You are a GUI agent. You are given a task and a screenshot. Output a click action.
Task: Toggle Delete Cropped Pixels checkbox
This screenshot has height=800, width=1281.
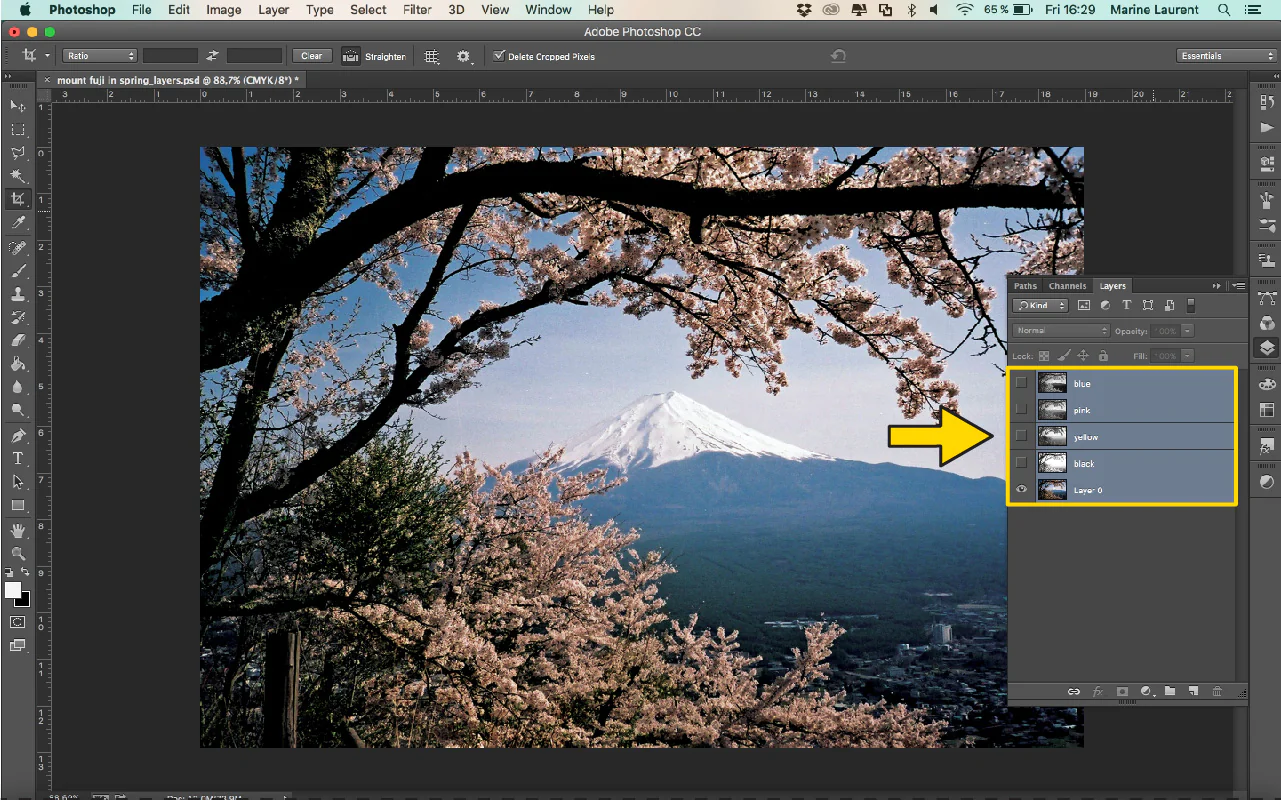499,56
